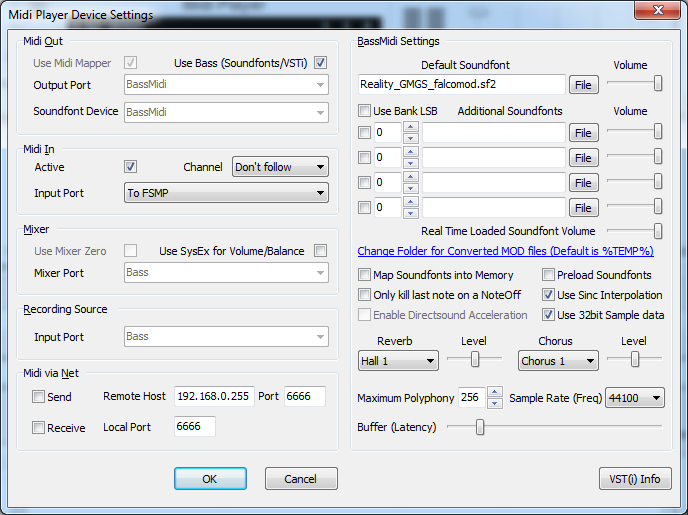688x515 pixels.
Task: Decrease Maximum Polyphony with down arrow
Action: tap(494, 403)
